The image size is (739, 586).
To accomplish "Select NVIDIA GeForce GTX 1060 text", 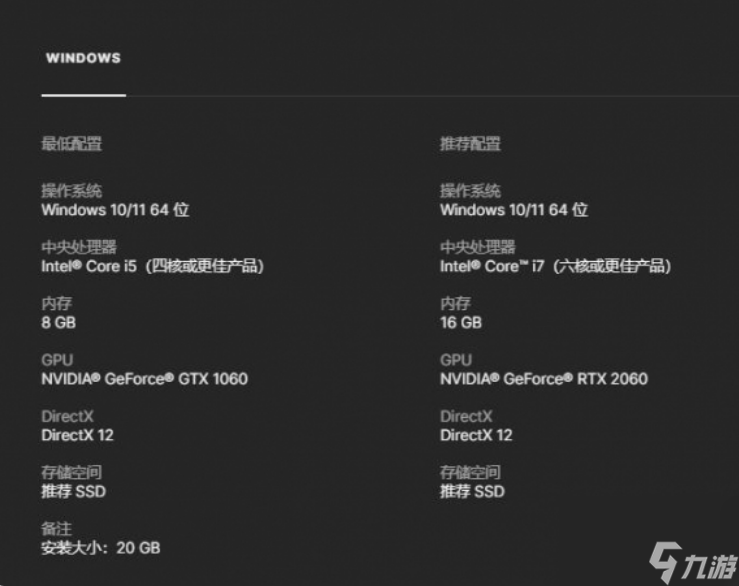I will (x=145, y=379).
